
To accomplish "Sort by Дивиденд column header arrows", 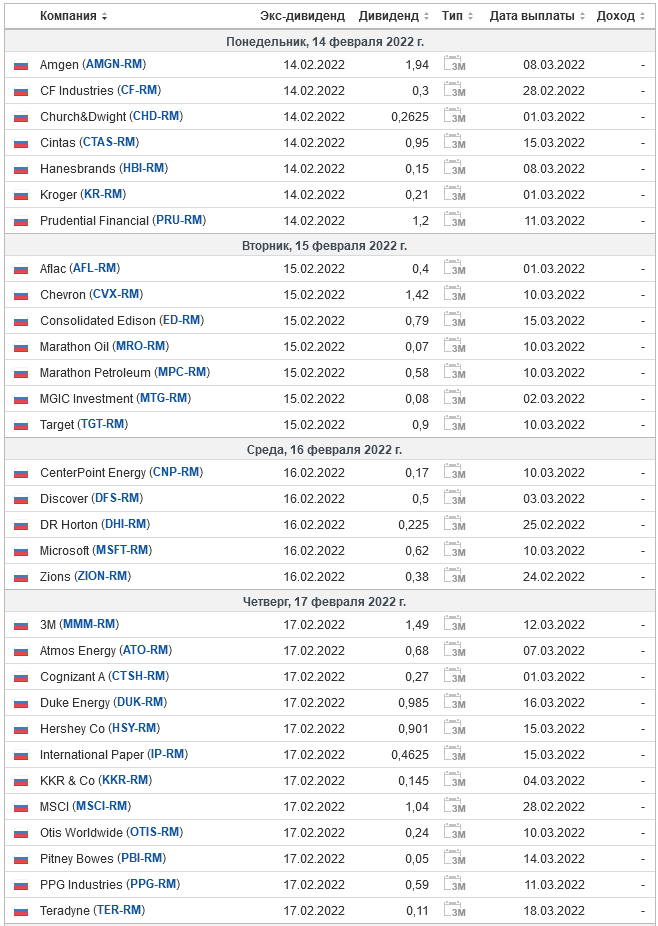I will coord(427,16).
